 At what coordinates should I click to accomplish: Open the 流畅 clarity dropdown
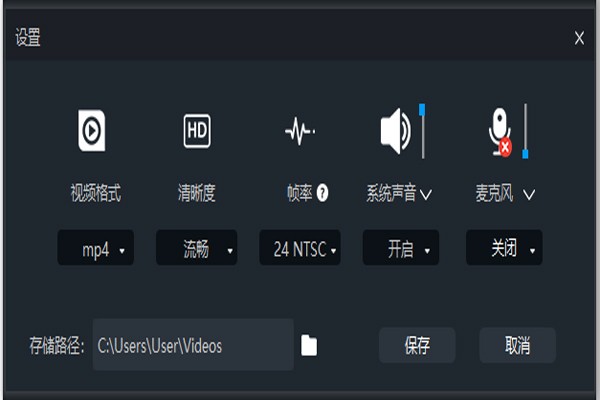pos(196,249)
